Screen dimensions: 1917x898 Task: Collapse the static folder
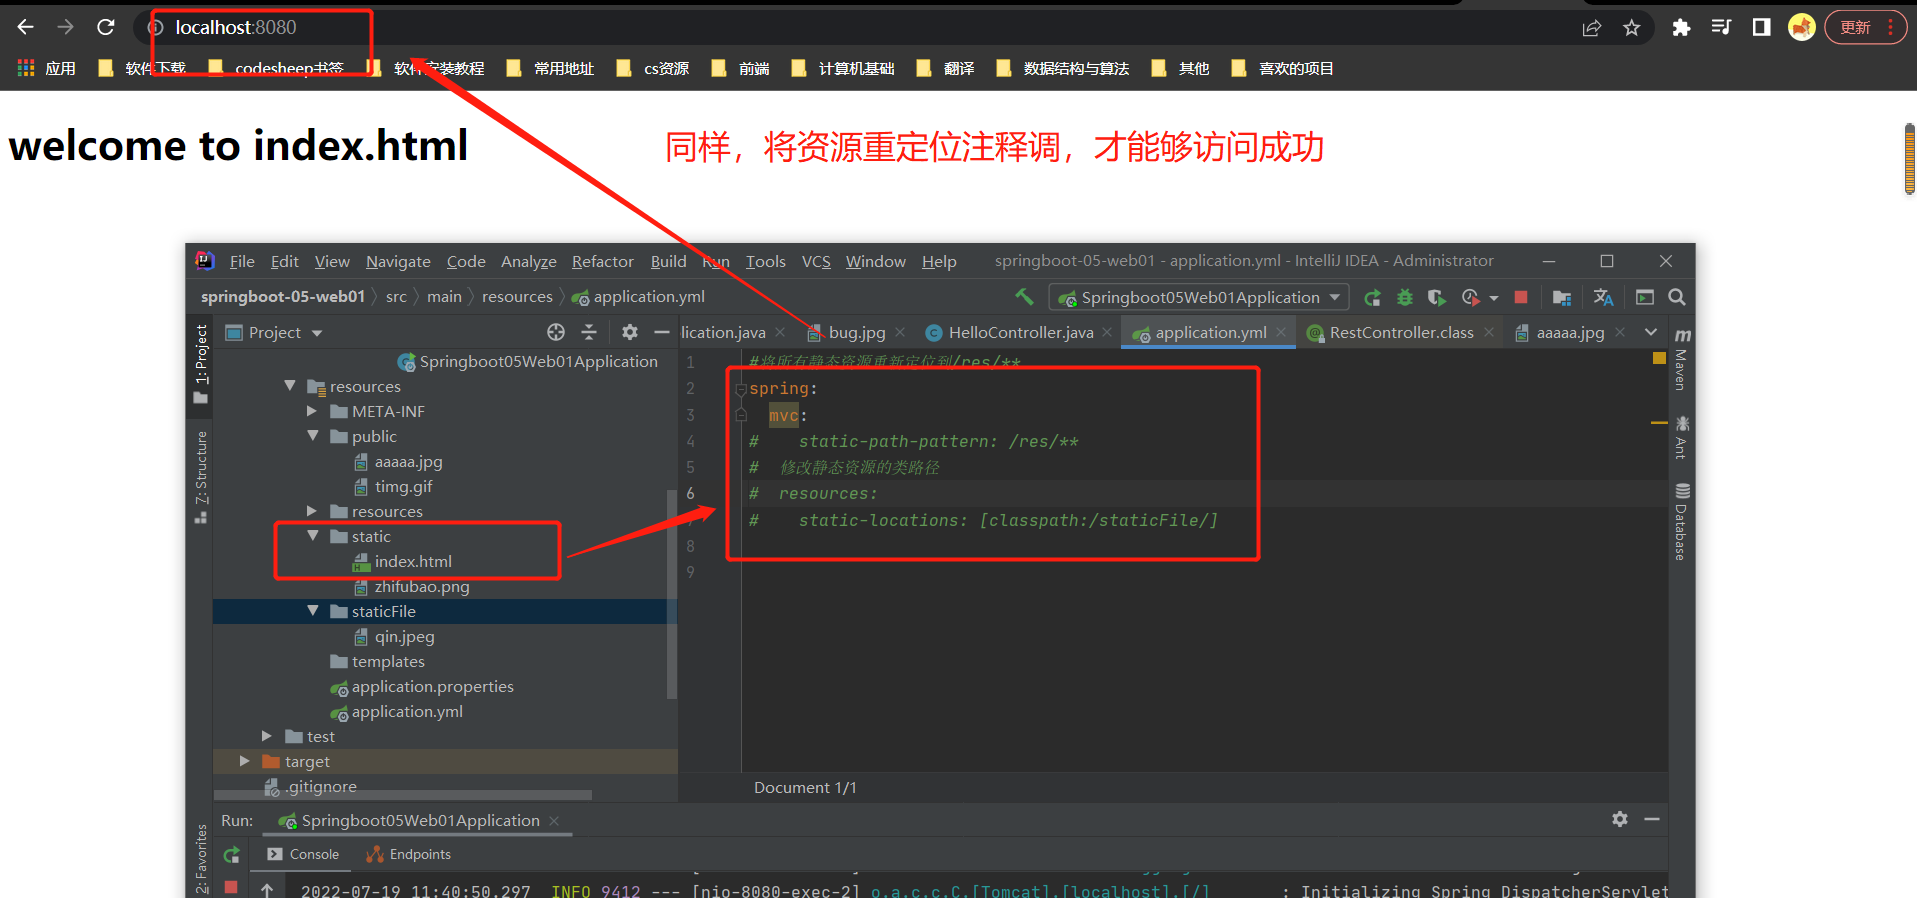pyautogui.click(x=313, y=535)
